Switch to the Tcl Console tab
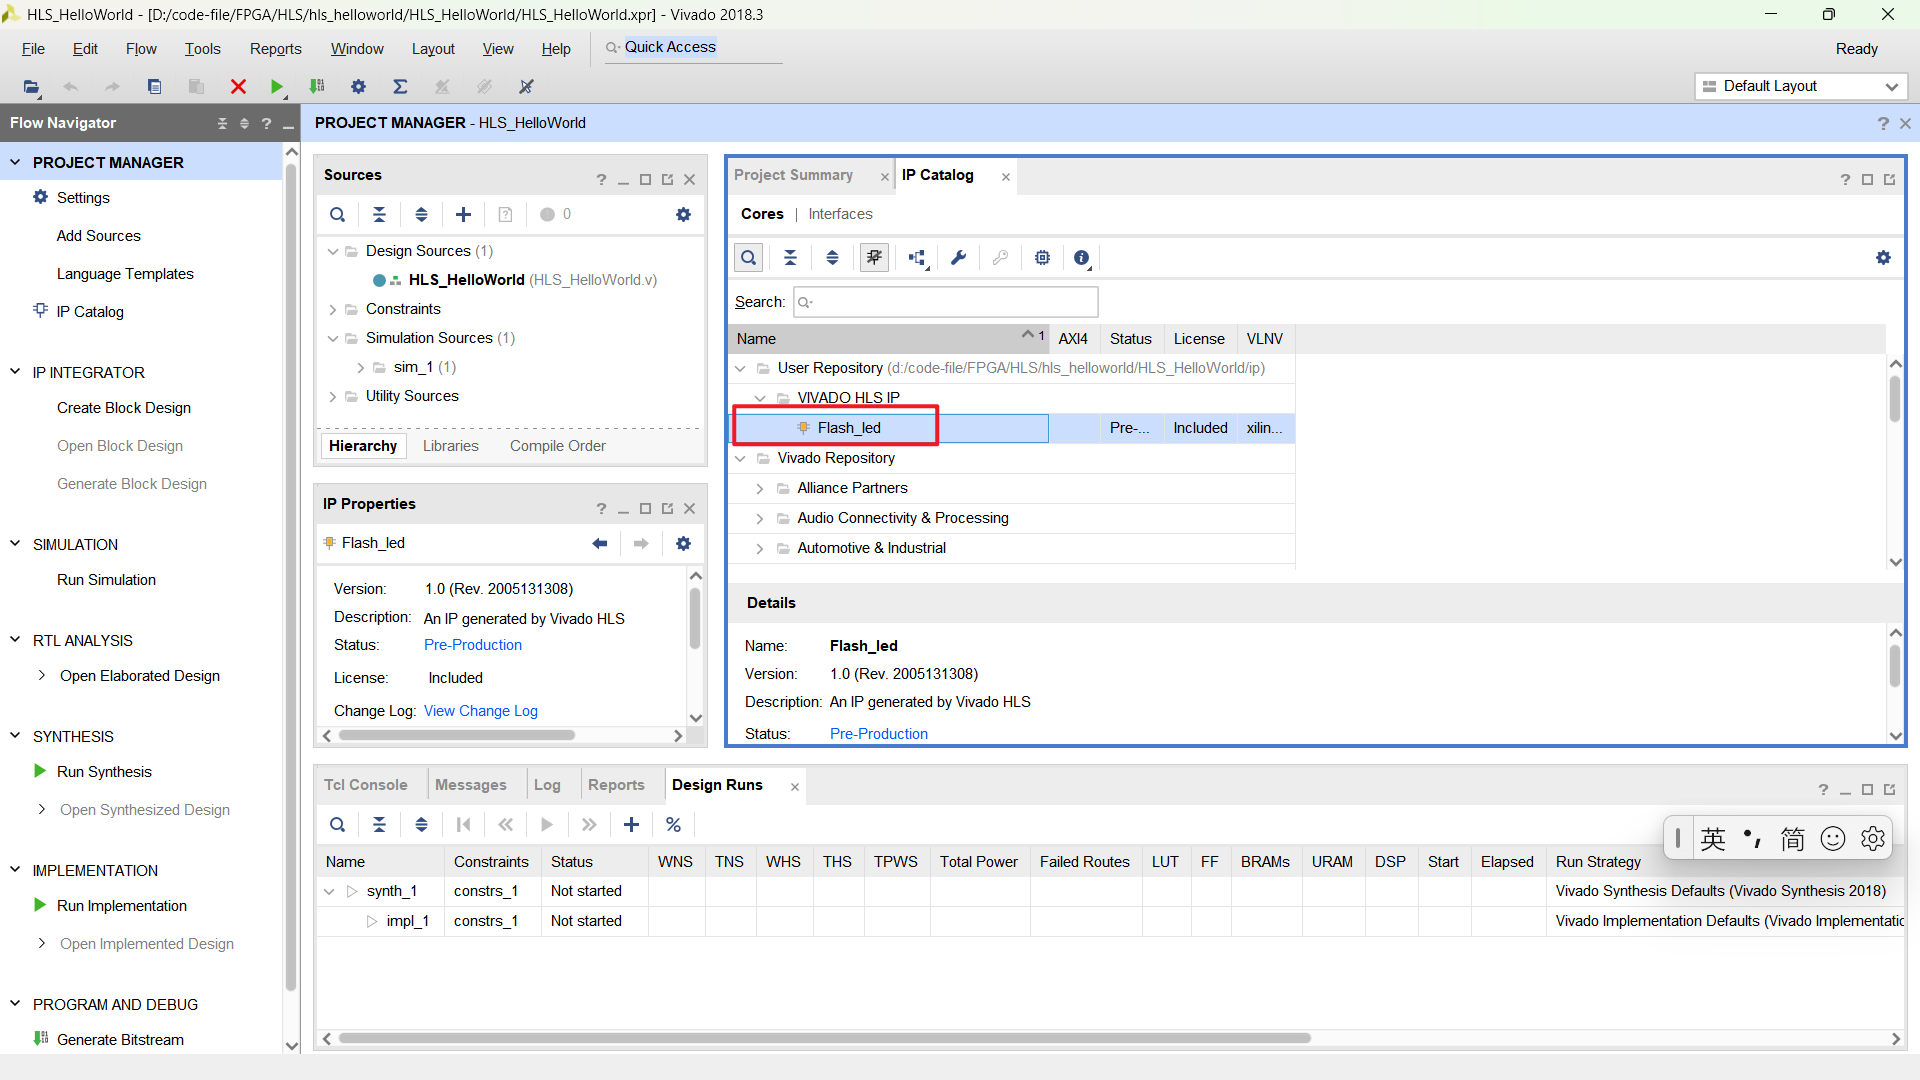Image resolution: width=1920 pixels, height=1080 pixels. click(x=366, y=785)
